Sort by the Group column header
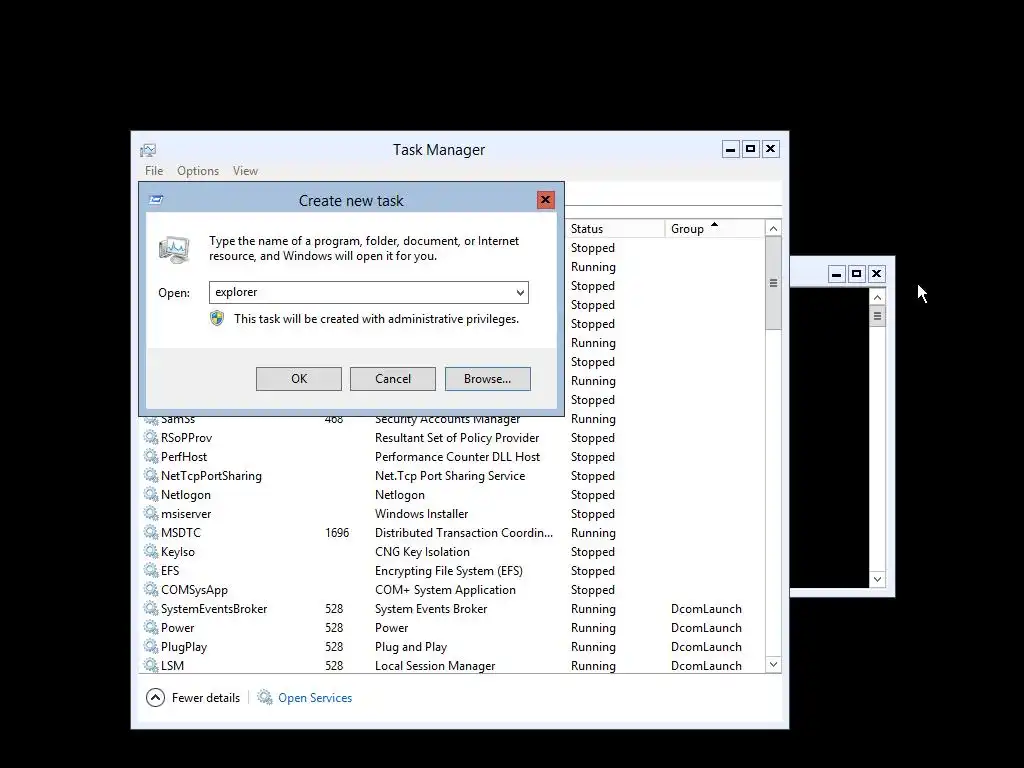 (x=714, y=229)
